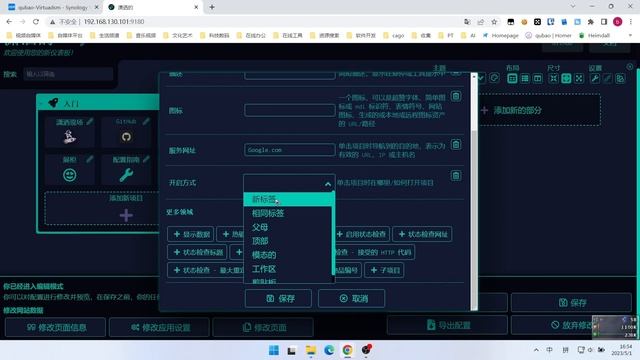Add the 显示数据 extra field
The height and width of the screenshot is (360, 640).
click(x=191, y=234)
